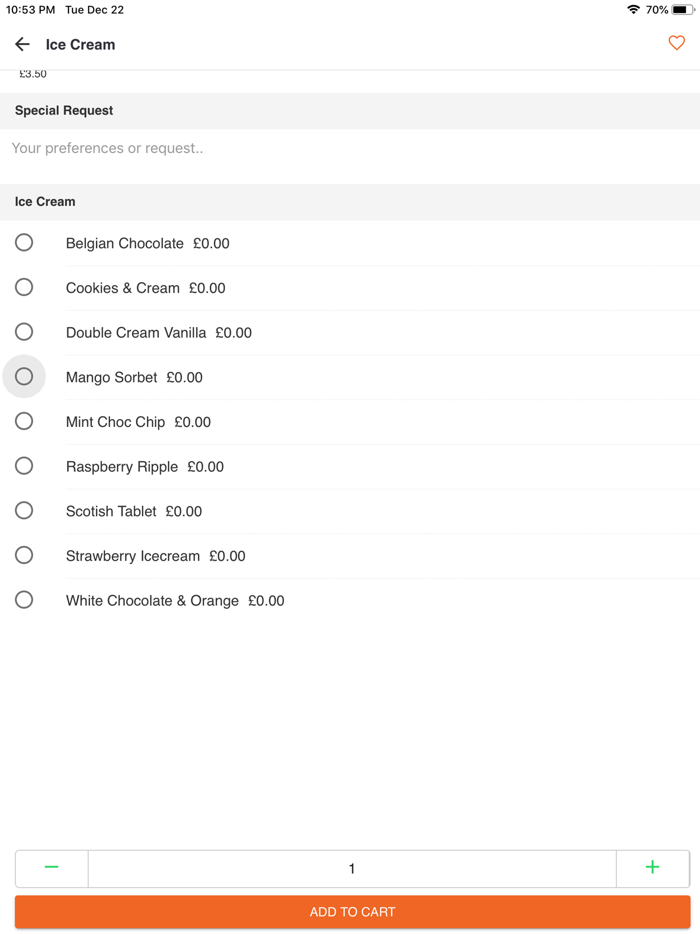700x934 pixels.
Task: Tap the heart icon to favorite this item
Action: [676, 44]
